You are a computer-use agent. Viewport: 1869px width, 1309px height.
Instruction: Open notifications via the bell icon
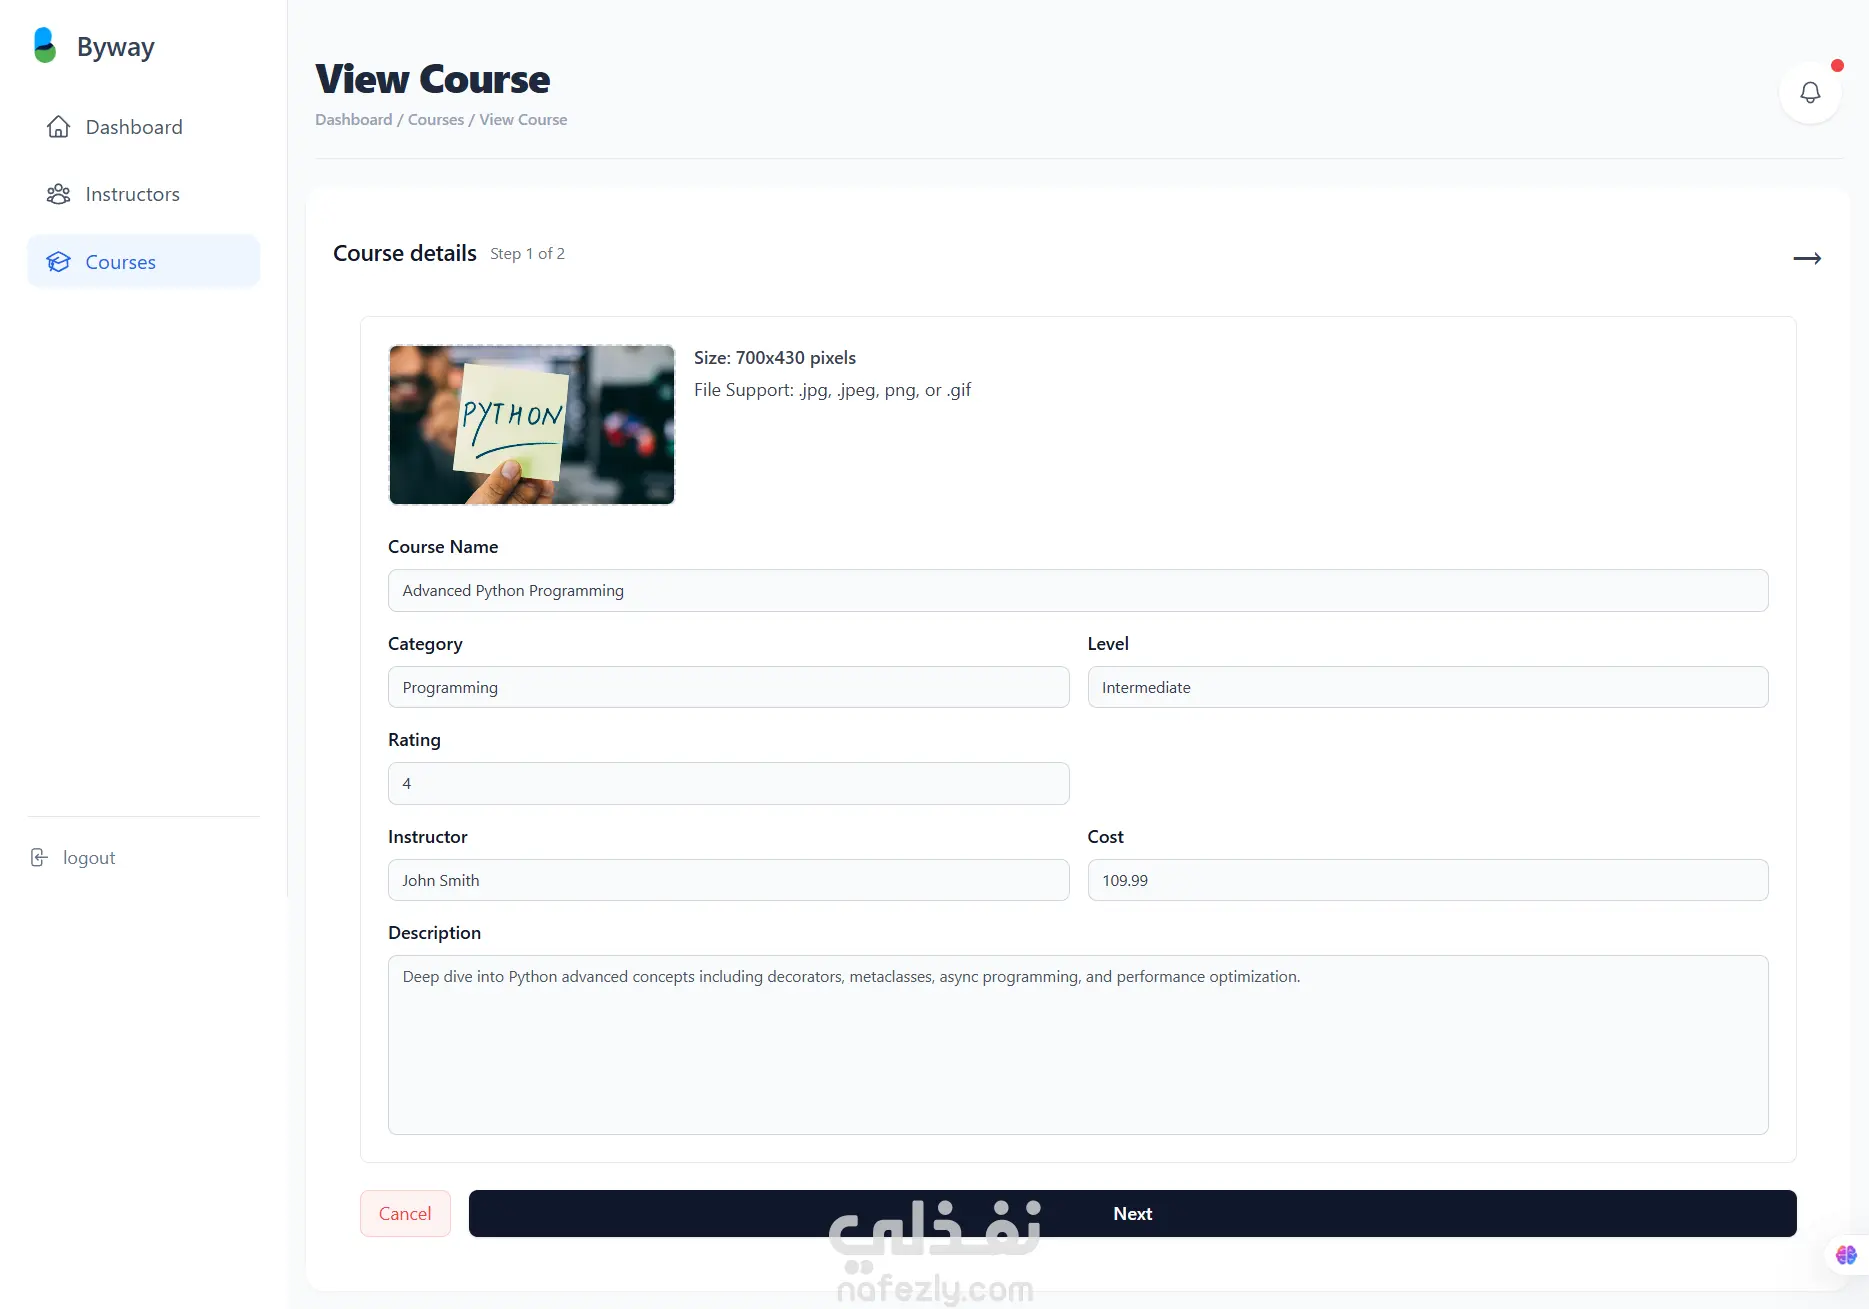click(x=1810, y=93)
